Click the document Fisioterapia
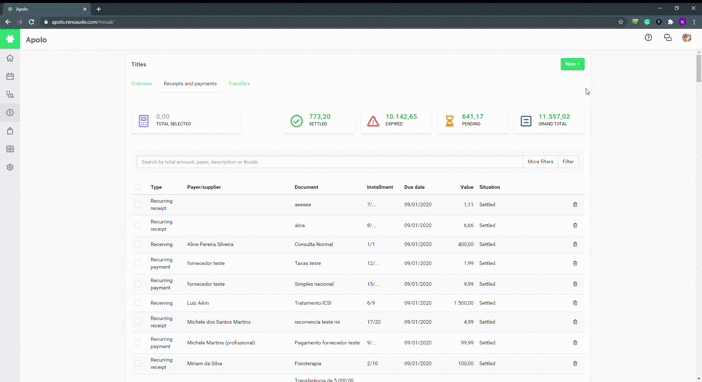 click(x=308, y=364)
